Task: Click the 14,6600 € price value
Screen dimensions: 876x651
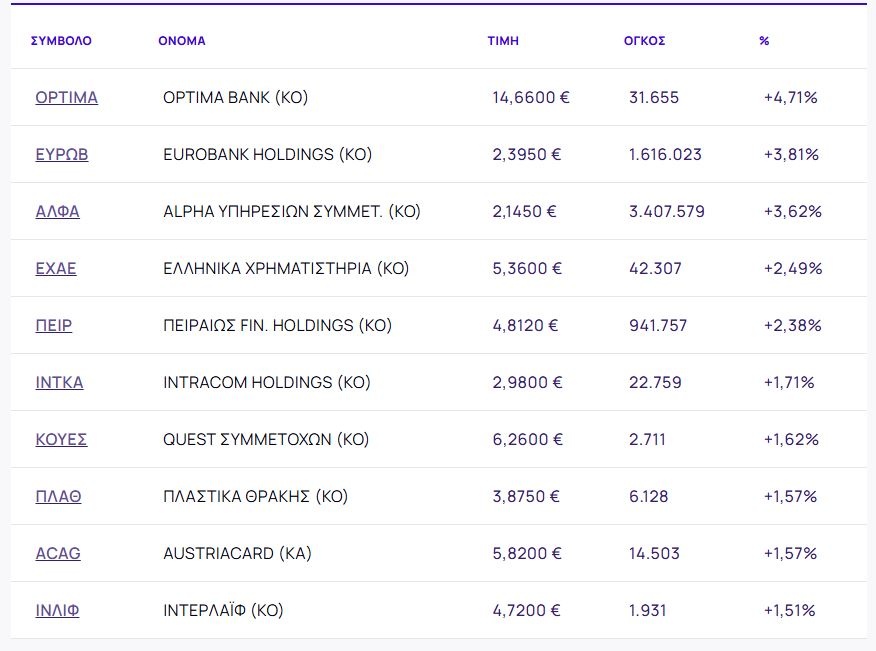Action: click(x=530, y=98)
